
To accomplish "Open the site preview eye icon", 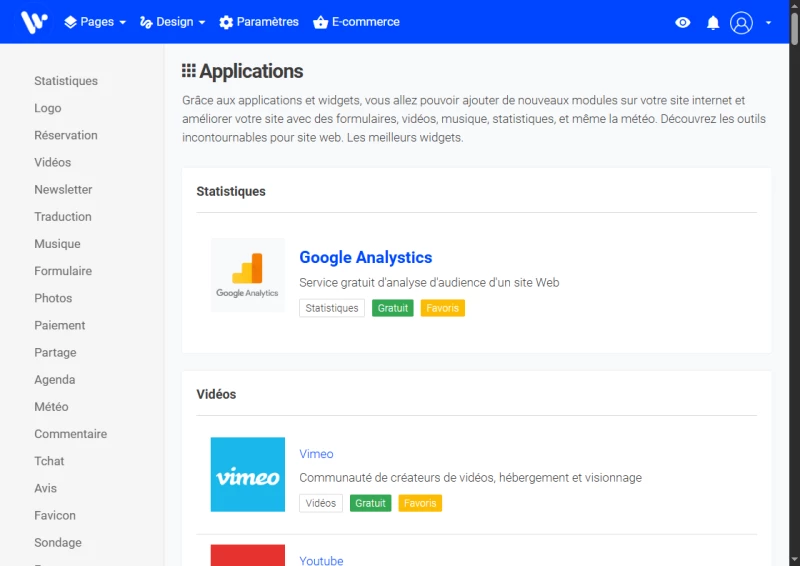I will pos(683,22).
